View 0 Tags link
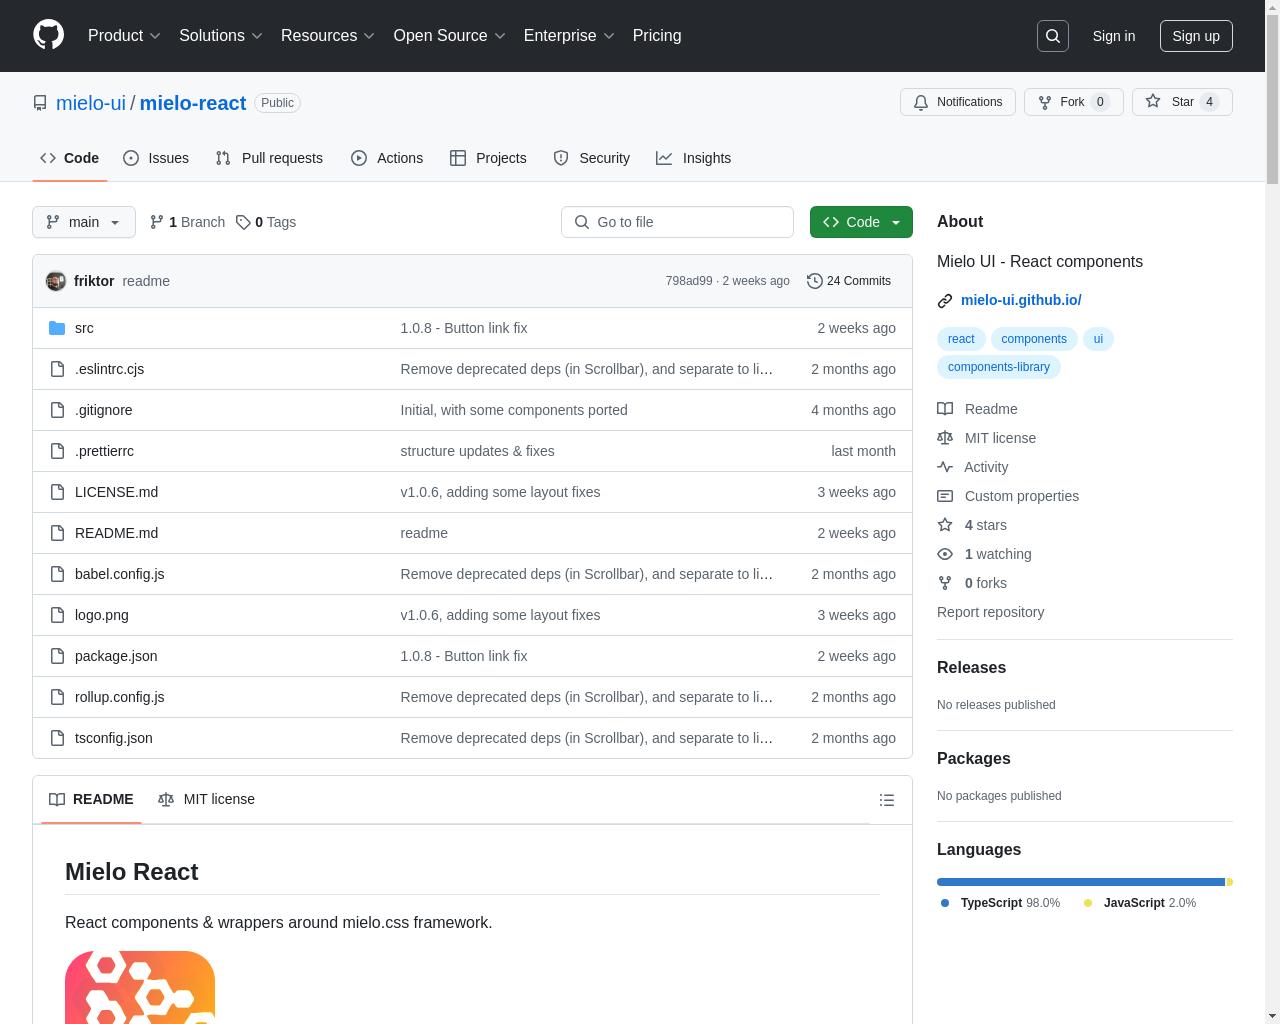 (266, 222)
